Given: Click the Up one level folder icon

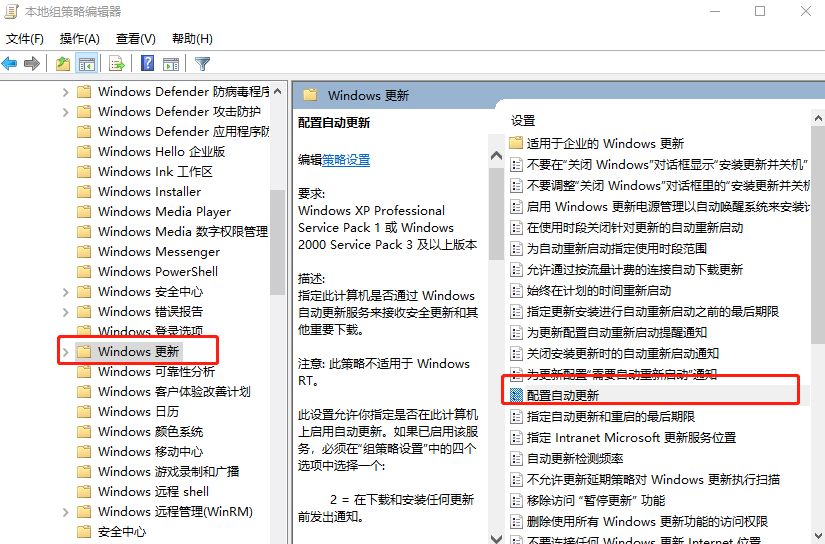Looking at the screenshot, I should click(63, 64).
